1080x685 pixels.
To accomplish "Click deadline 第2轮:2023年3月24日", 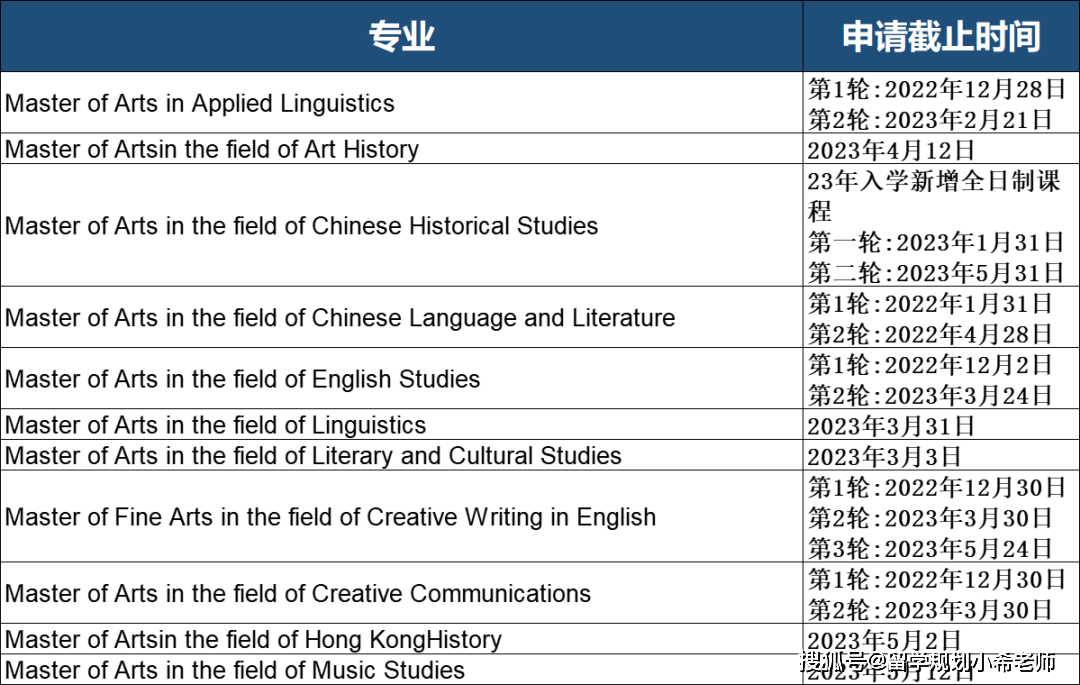I will (x=930, y=395).
